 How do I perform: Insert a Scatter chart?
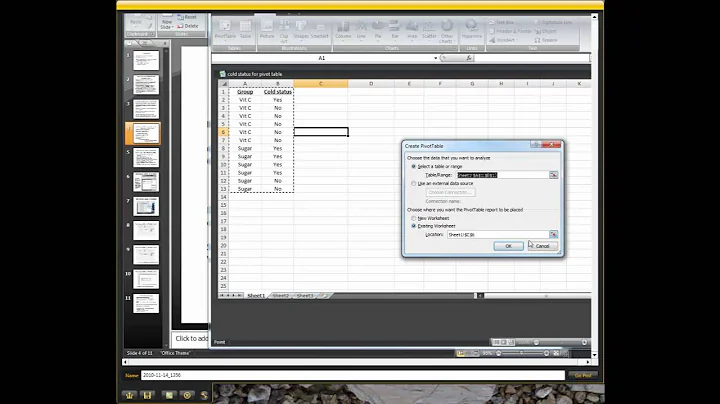click(429, 30)
